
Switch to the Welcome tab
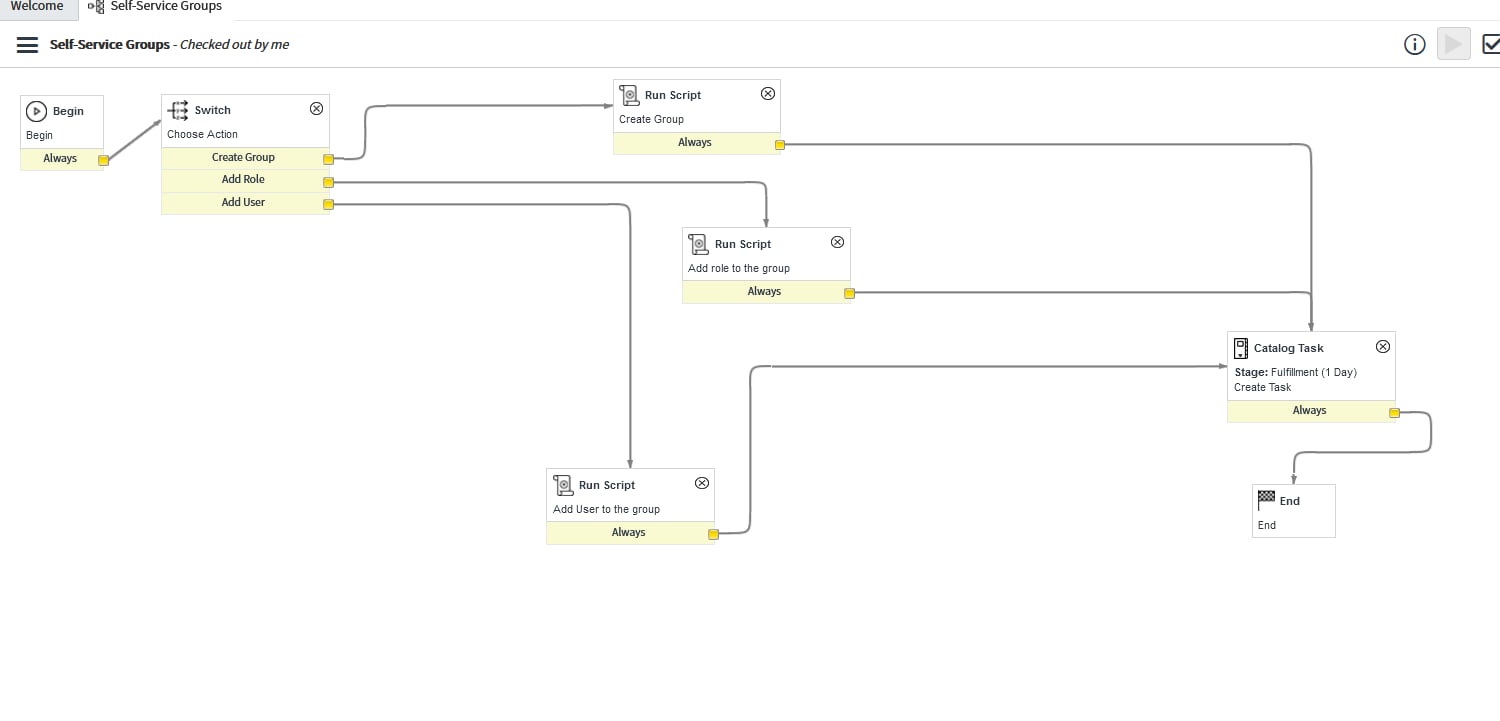click(37, 6)
